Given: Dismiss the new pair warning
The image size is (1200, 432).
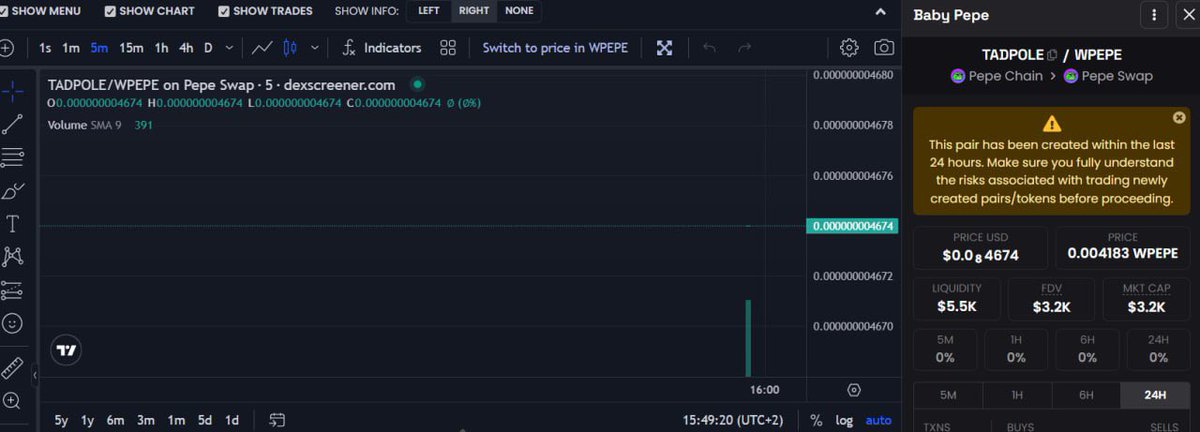Looking at the screenshot, I should (1179, 117).
